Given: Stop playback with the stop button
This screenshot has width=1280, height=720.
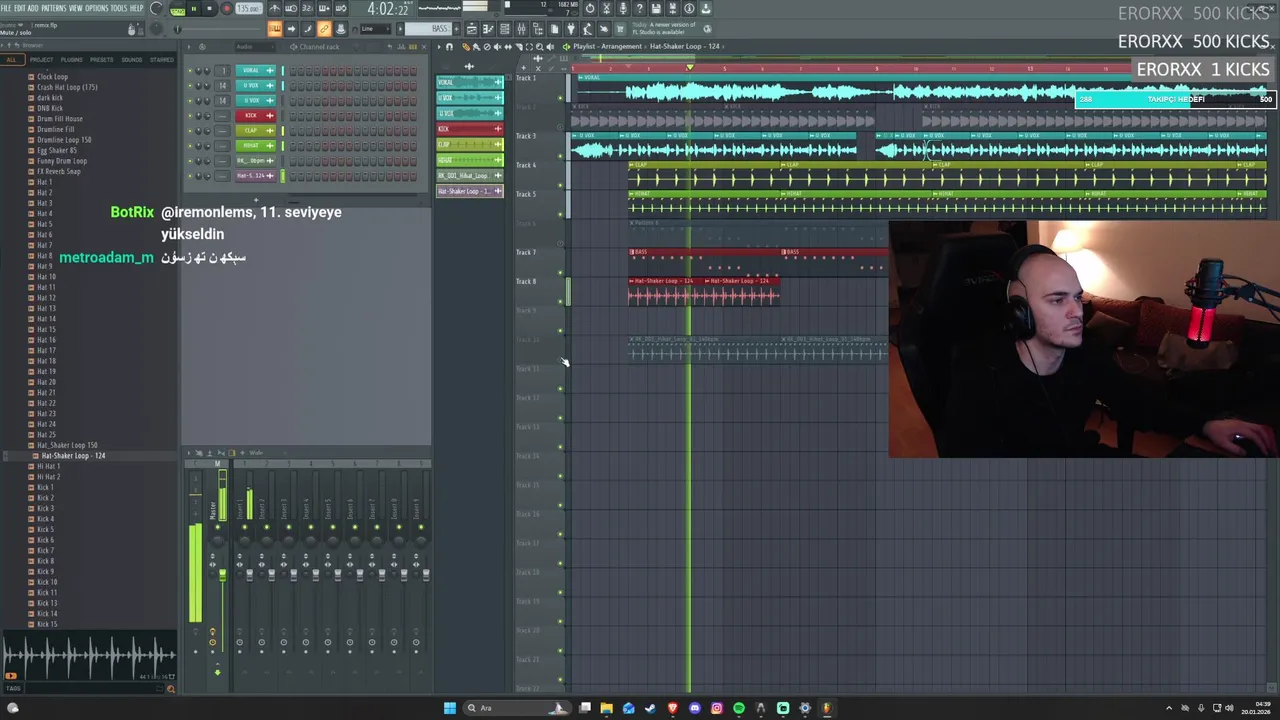Looking at the screenshot, I should click(209, 9).
